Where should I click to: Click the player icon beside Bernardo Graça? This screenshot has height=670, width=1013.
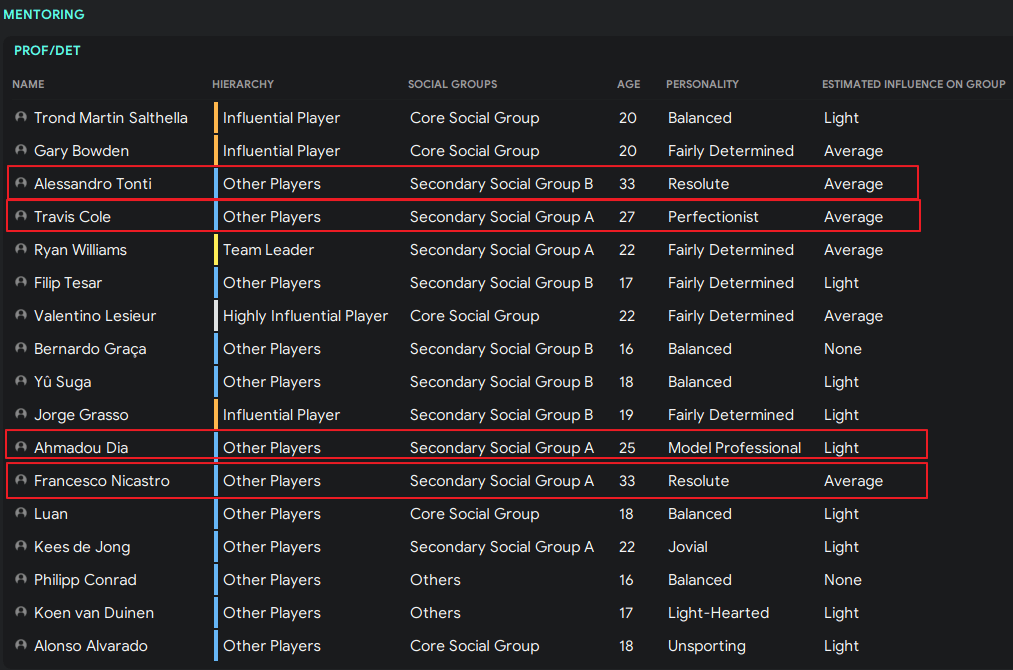click(21, 348)
